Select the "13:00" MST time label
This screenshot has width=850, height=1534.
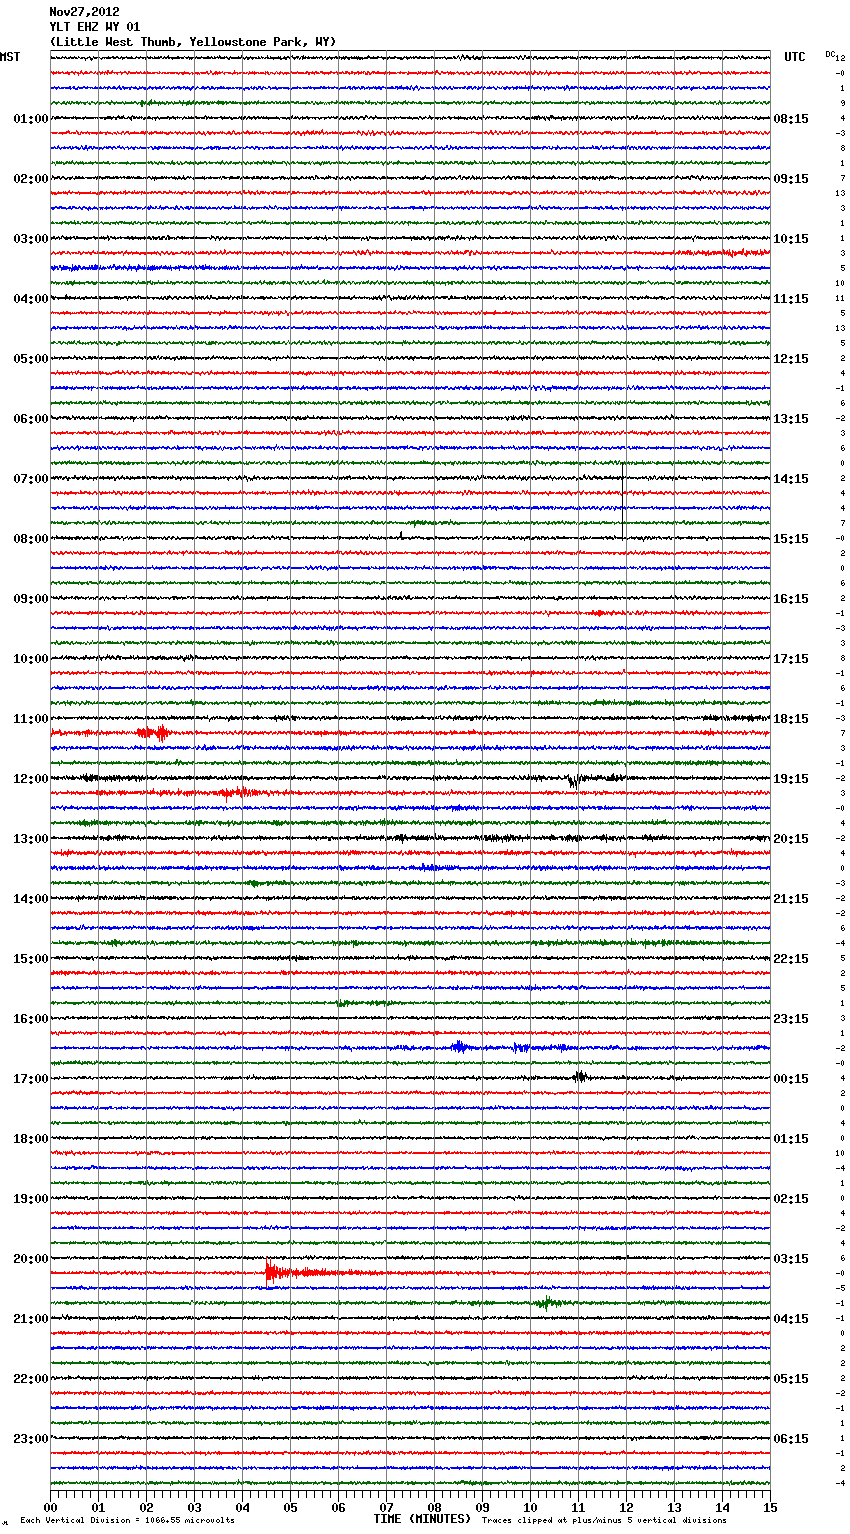click(31, 839)
